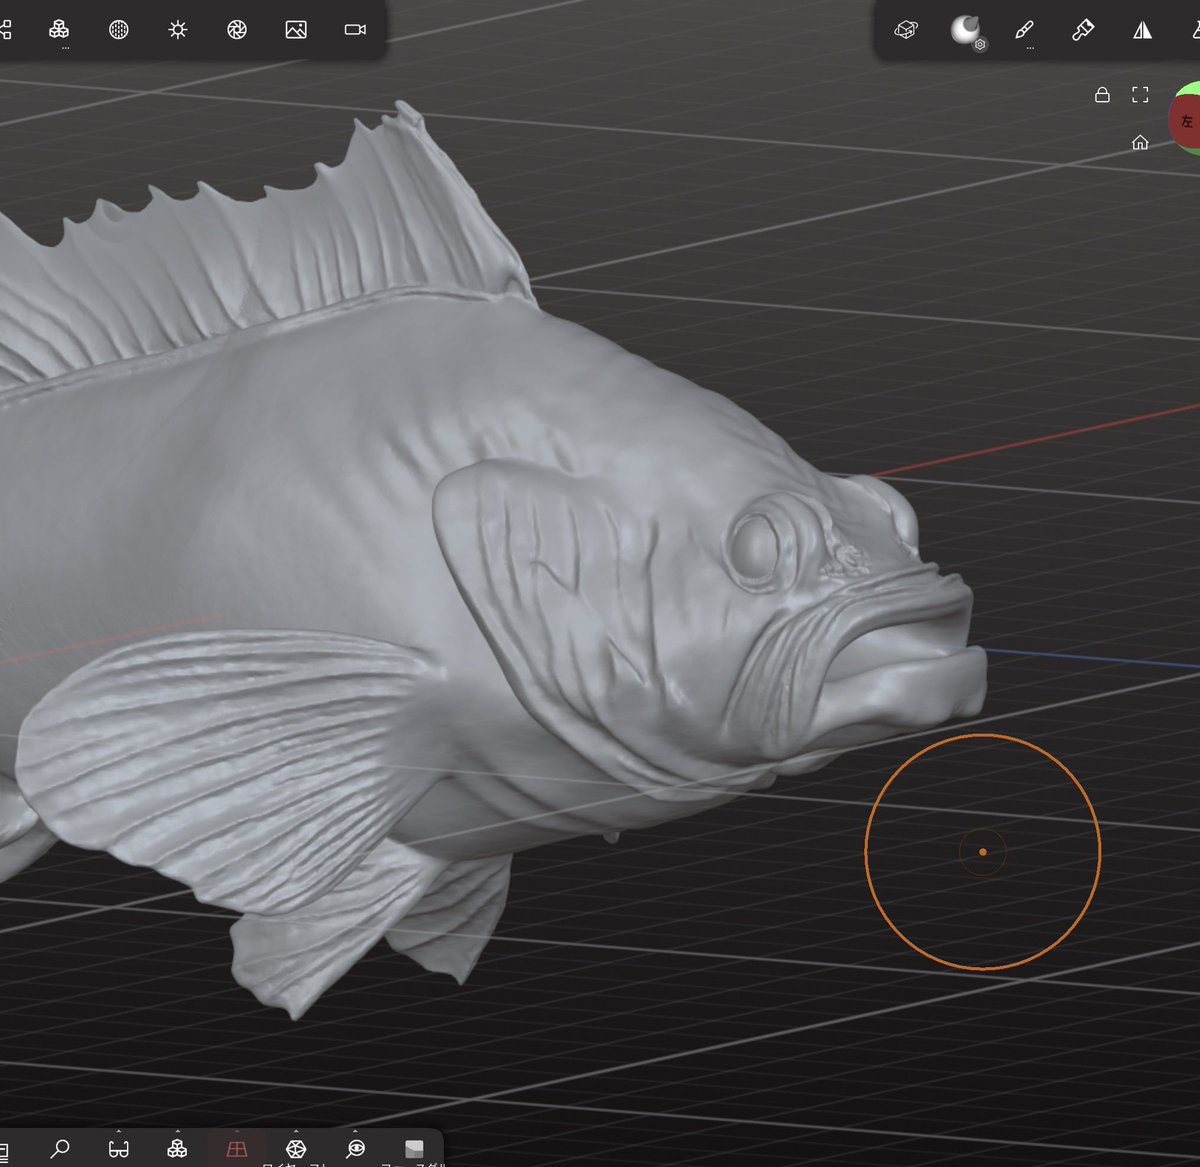
Task: Reset view with home icon
Action: pyautogui.click(x=1140, y=143)
